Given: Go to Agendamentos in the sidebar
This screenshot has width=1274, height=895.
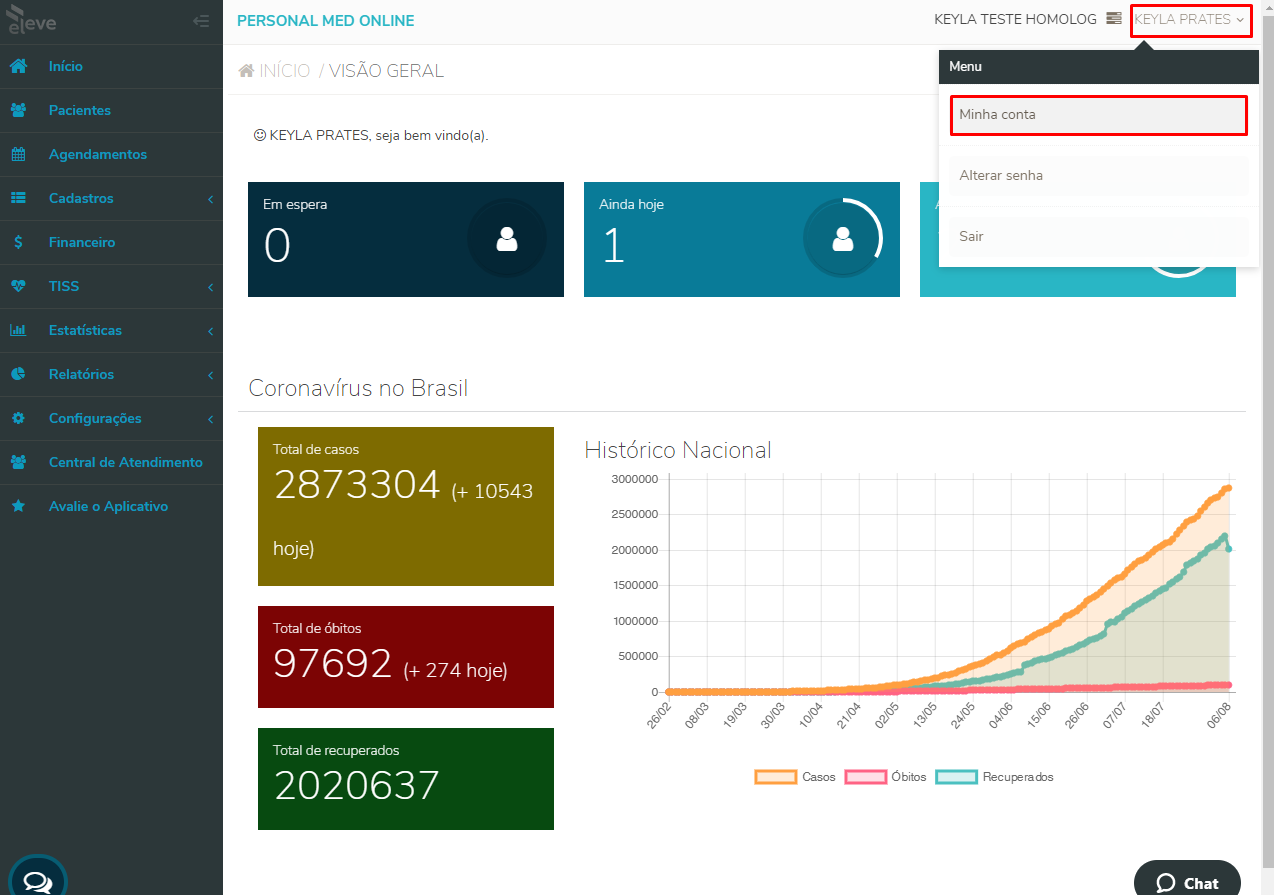Looking at the screenshot, I should [111, 154].
